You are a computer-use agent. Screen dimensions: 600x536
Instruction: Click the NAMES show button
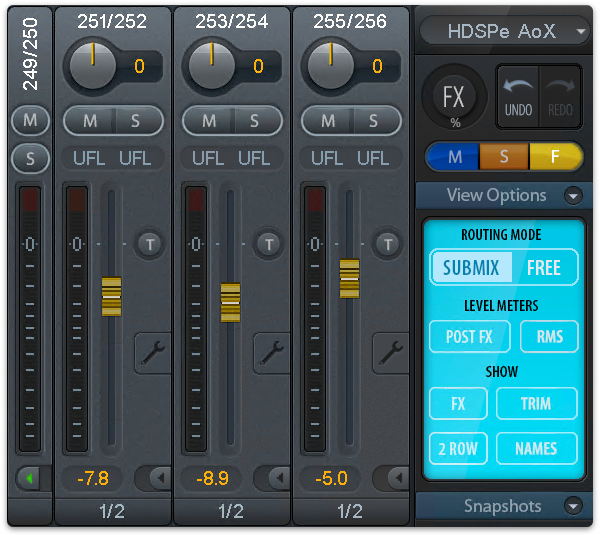point(536,448)
